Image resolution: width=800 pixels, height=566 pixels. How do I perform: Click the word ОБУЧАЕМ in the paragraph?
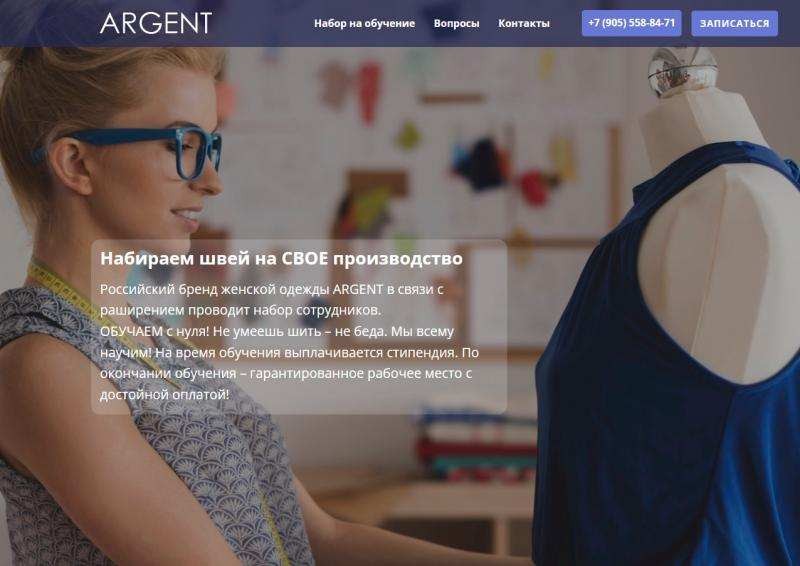click(x=131, y=331)
